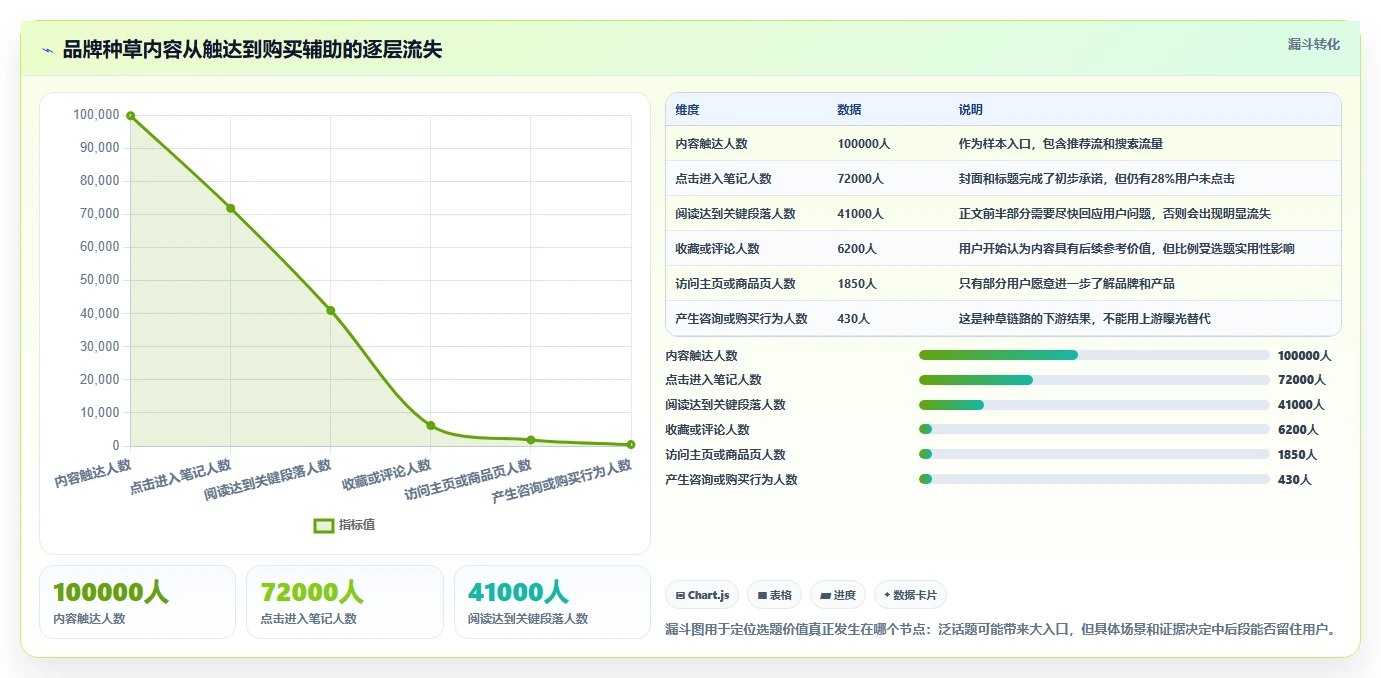Click the 点击进入笔记人数 progress bar
Image resolution: width=1381 pixels, height=678 pixels.
(x=1094, y=380)
